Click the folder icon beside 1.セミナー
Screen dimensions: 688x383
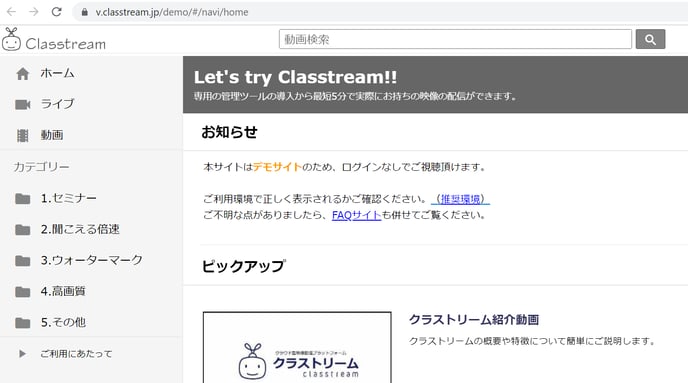[x=22, y=199]
